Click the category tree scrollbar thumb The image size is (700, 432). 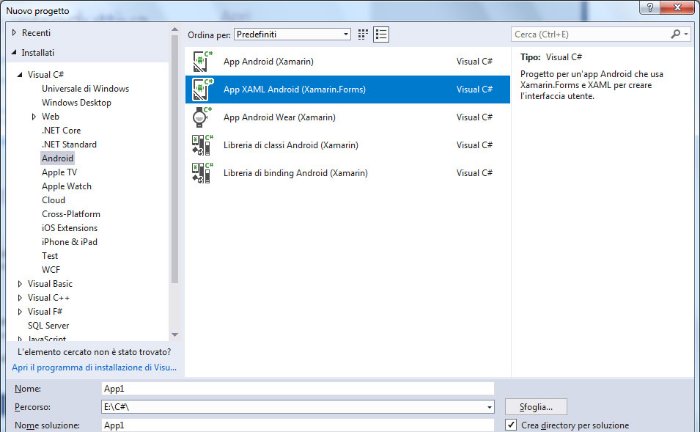pyautogui.click(x=175, y=159)
